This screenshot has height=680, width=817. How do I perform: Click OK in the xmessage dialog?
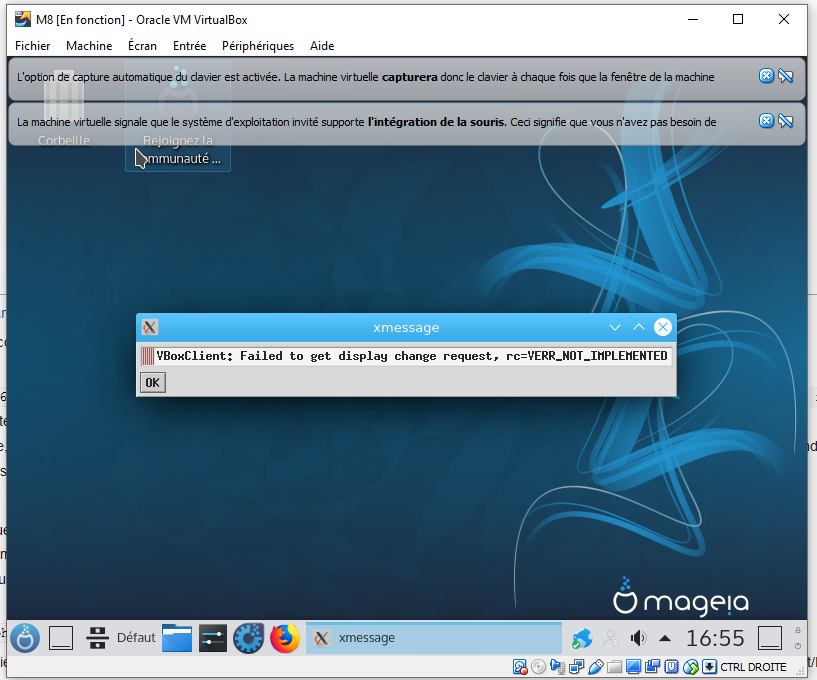153,382
